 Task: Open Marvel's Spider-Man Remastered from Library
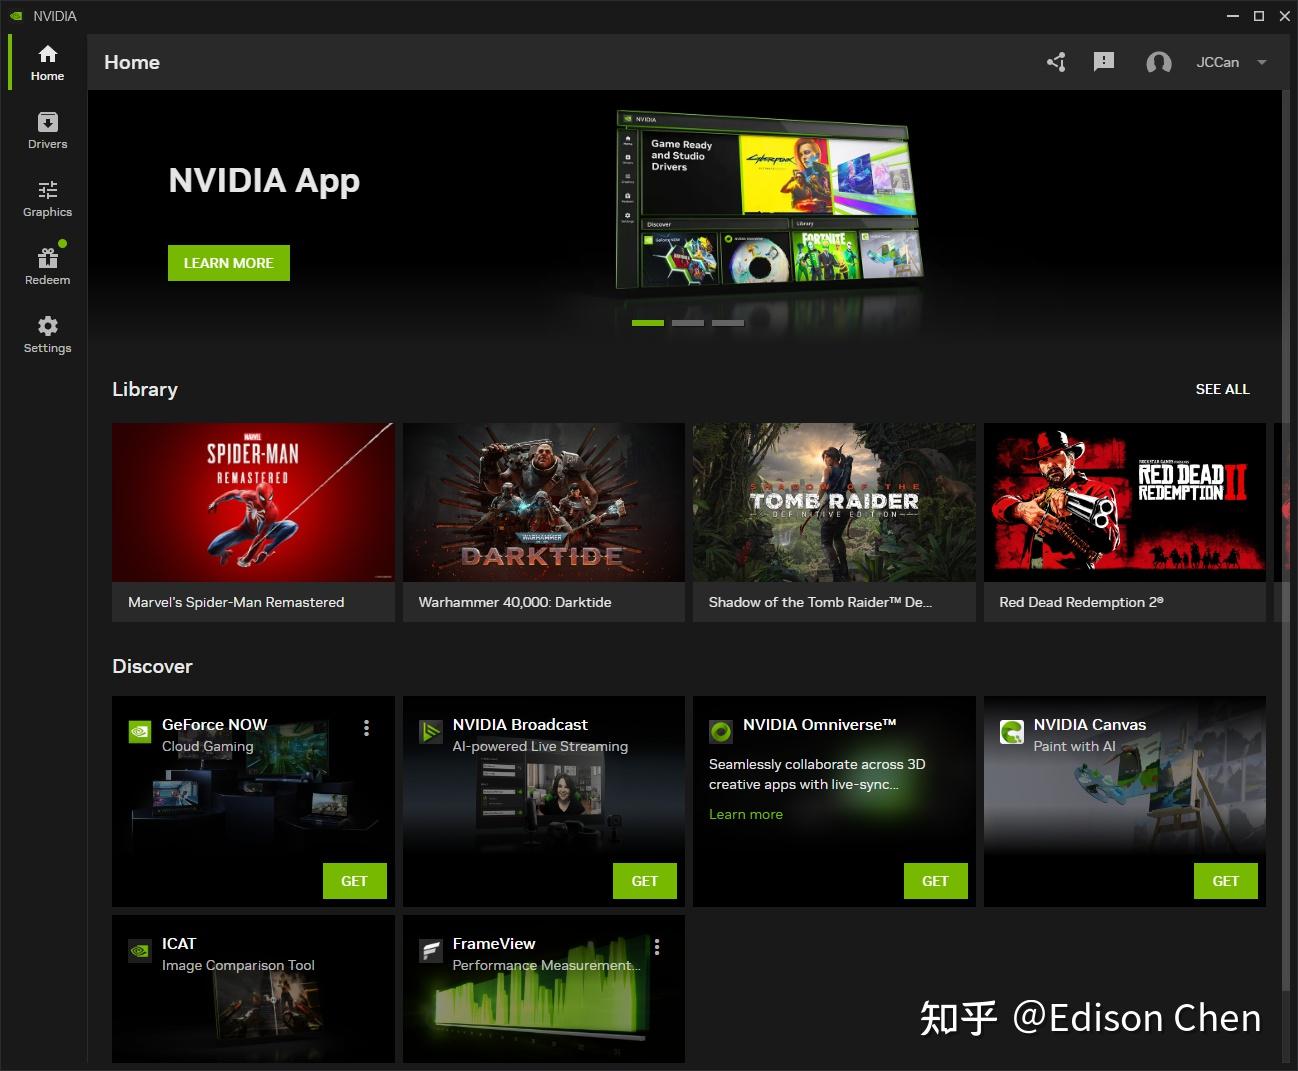point(252,502)
